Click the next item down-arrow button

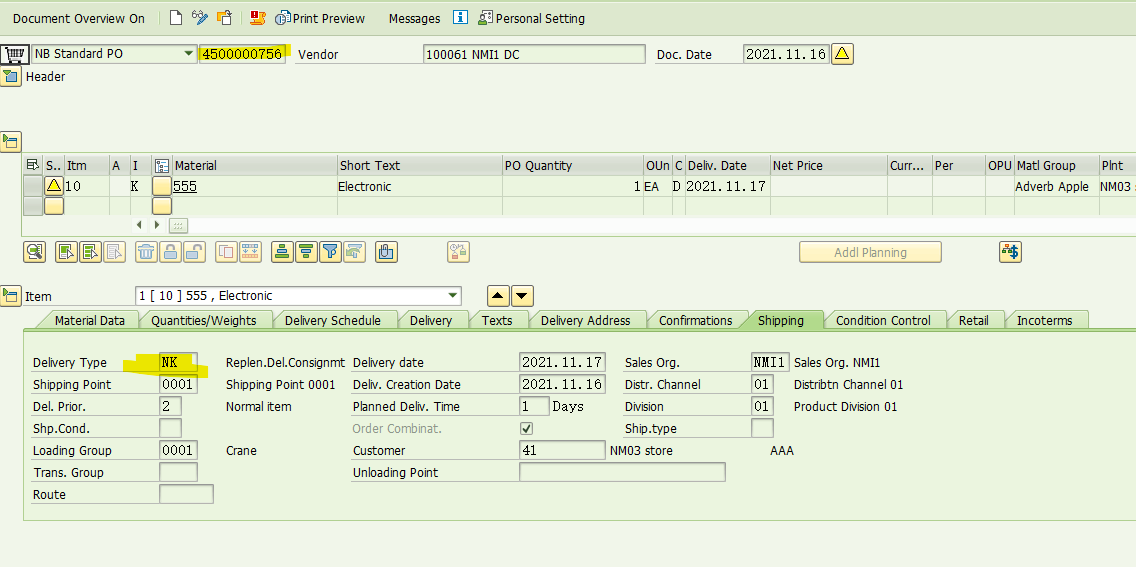pos(523,295)
